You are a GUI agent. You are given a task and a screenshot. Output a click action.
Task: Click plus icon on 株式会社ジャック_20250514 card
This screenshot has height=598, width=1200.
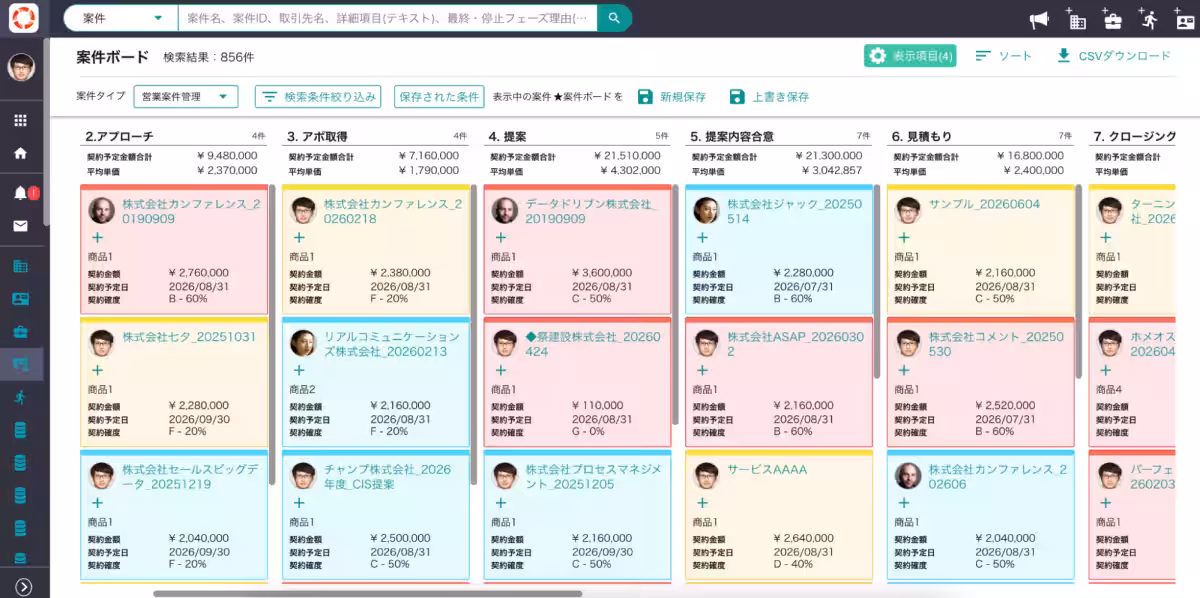pos(702,238)
